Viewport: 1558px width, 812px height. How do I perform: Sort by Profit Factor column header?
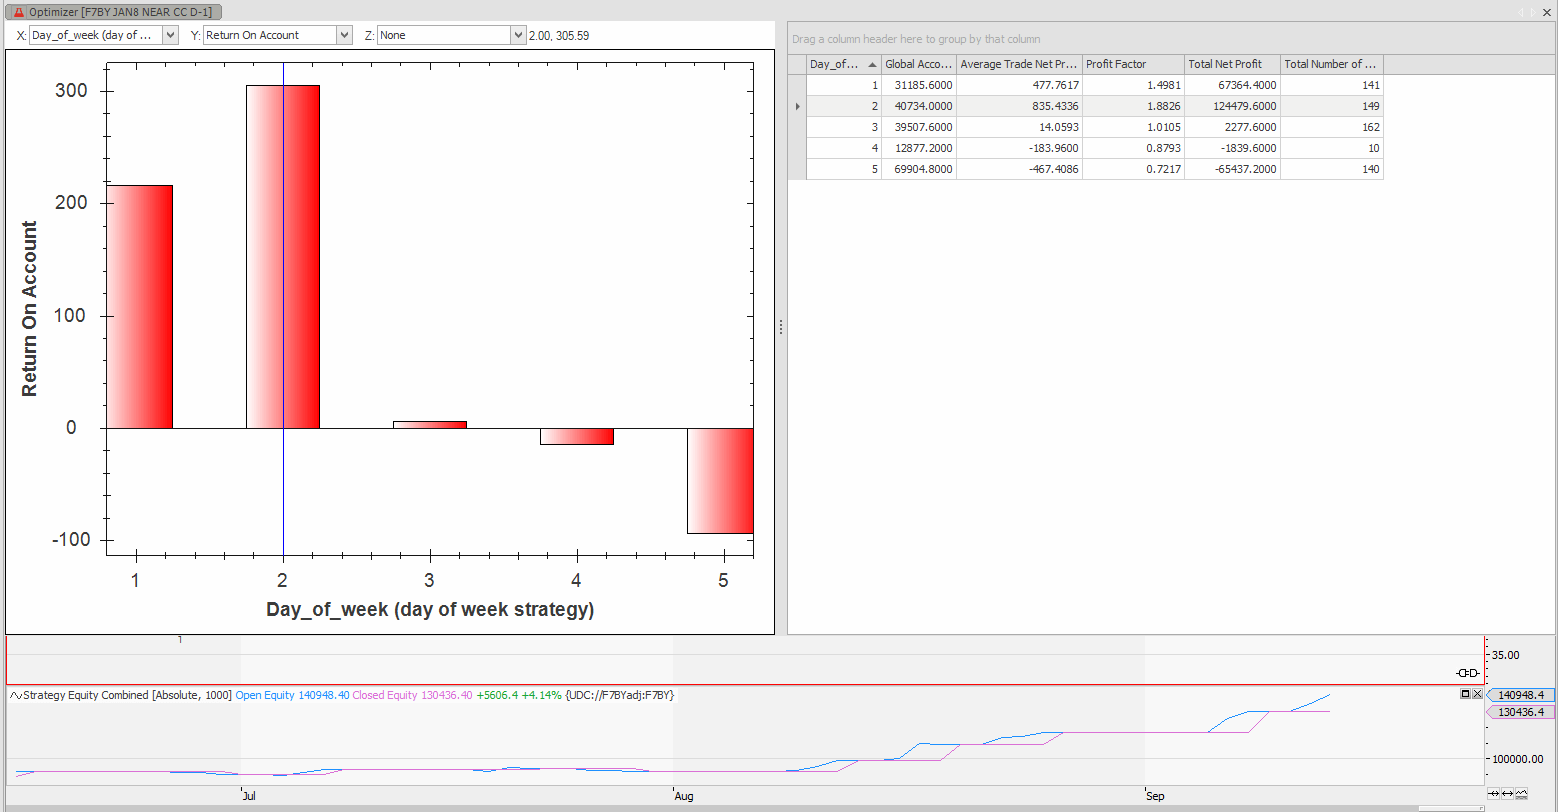coord(1132,64)
